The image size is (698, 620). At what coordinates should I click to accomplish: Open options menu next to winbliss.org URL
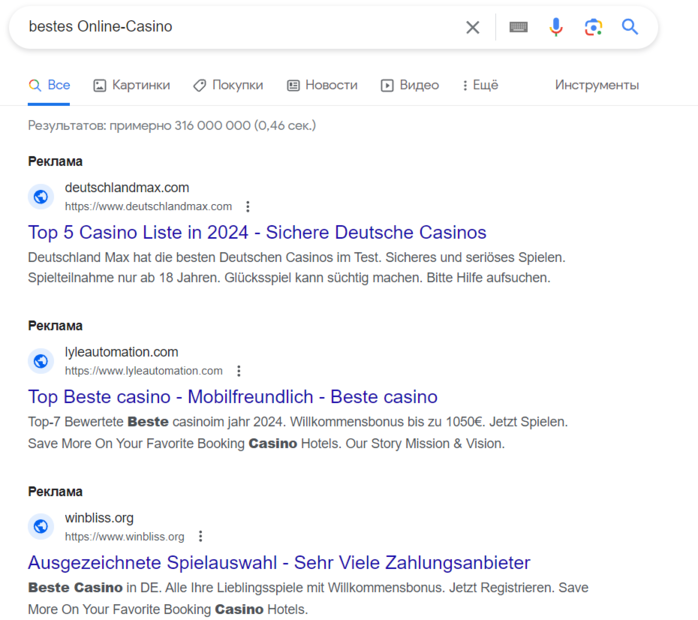tap(201, 536)
